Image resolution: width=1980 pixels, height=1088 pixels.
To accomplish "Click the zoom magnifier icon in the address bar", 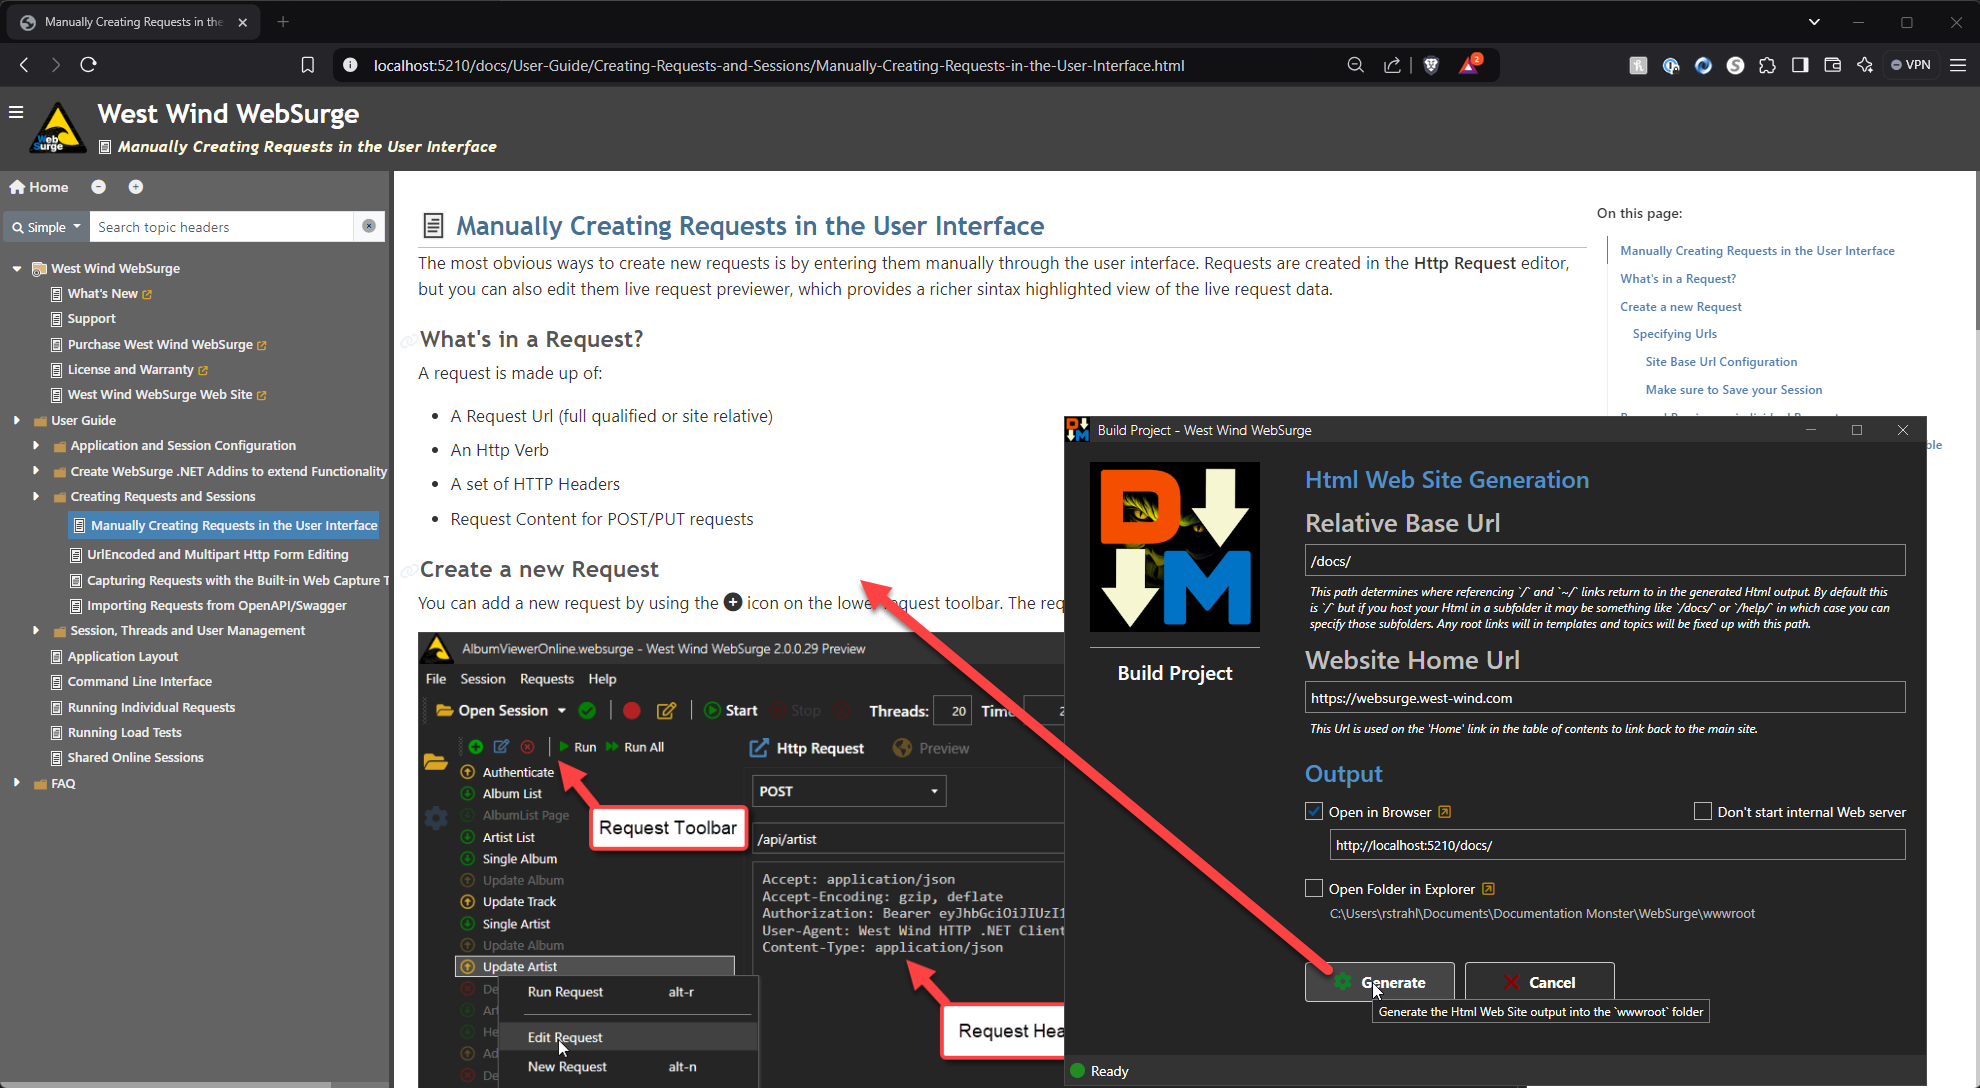I will pyautogui.click(x=1355, y=65).
